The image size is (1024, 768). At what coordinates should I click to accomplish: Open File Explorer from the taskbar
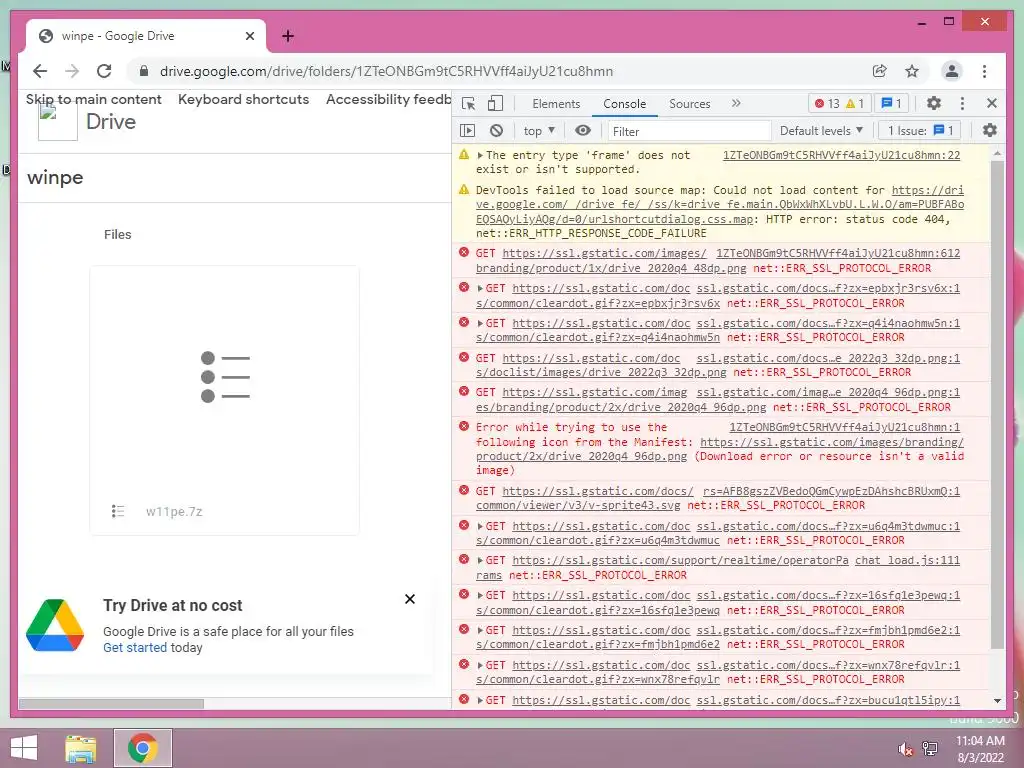tap(81, 748)
